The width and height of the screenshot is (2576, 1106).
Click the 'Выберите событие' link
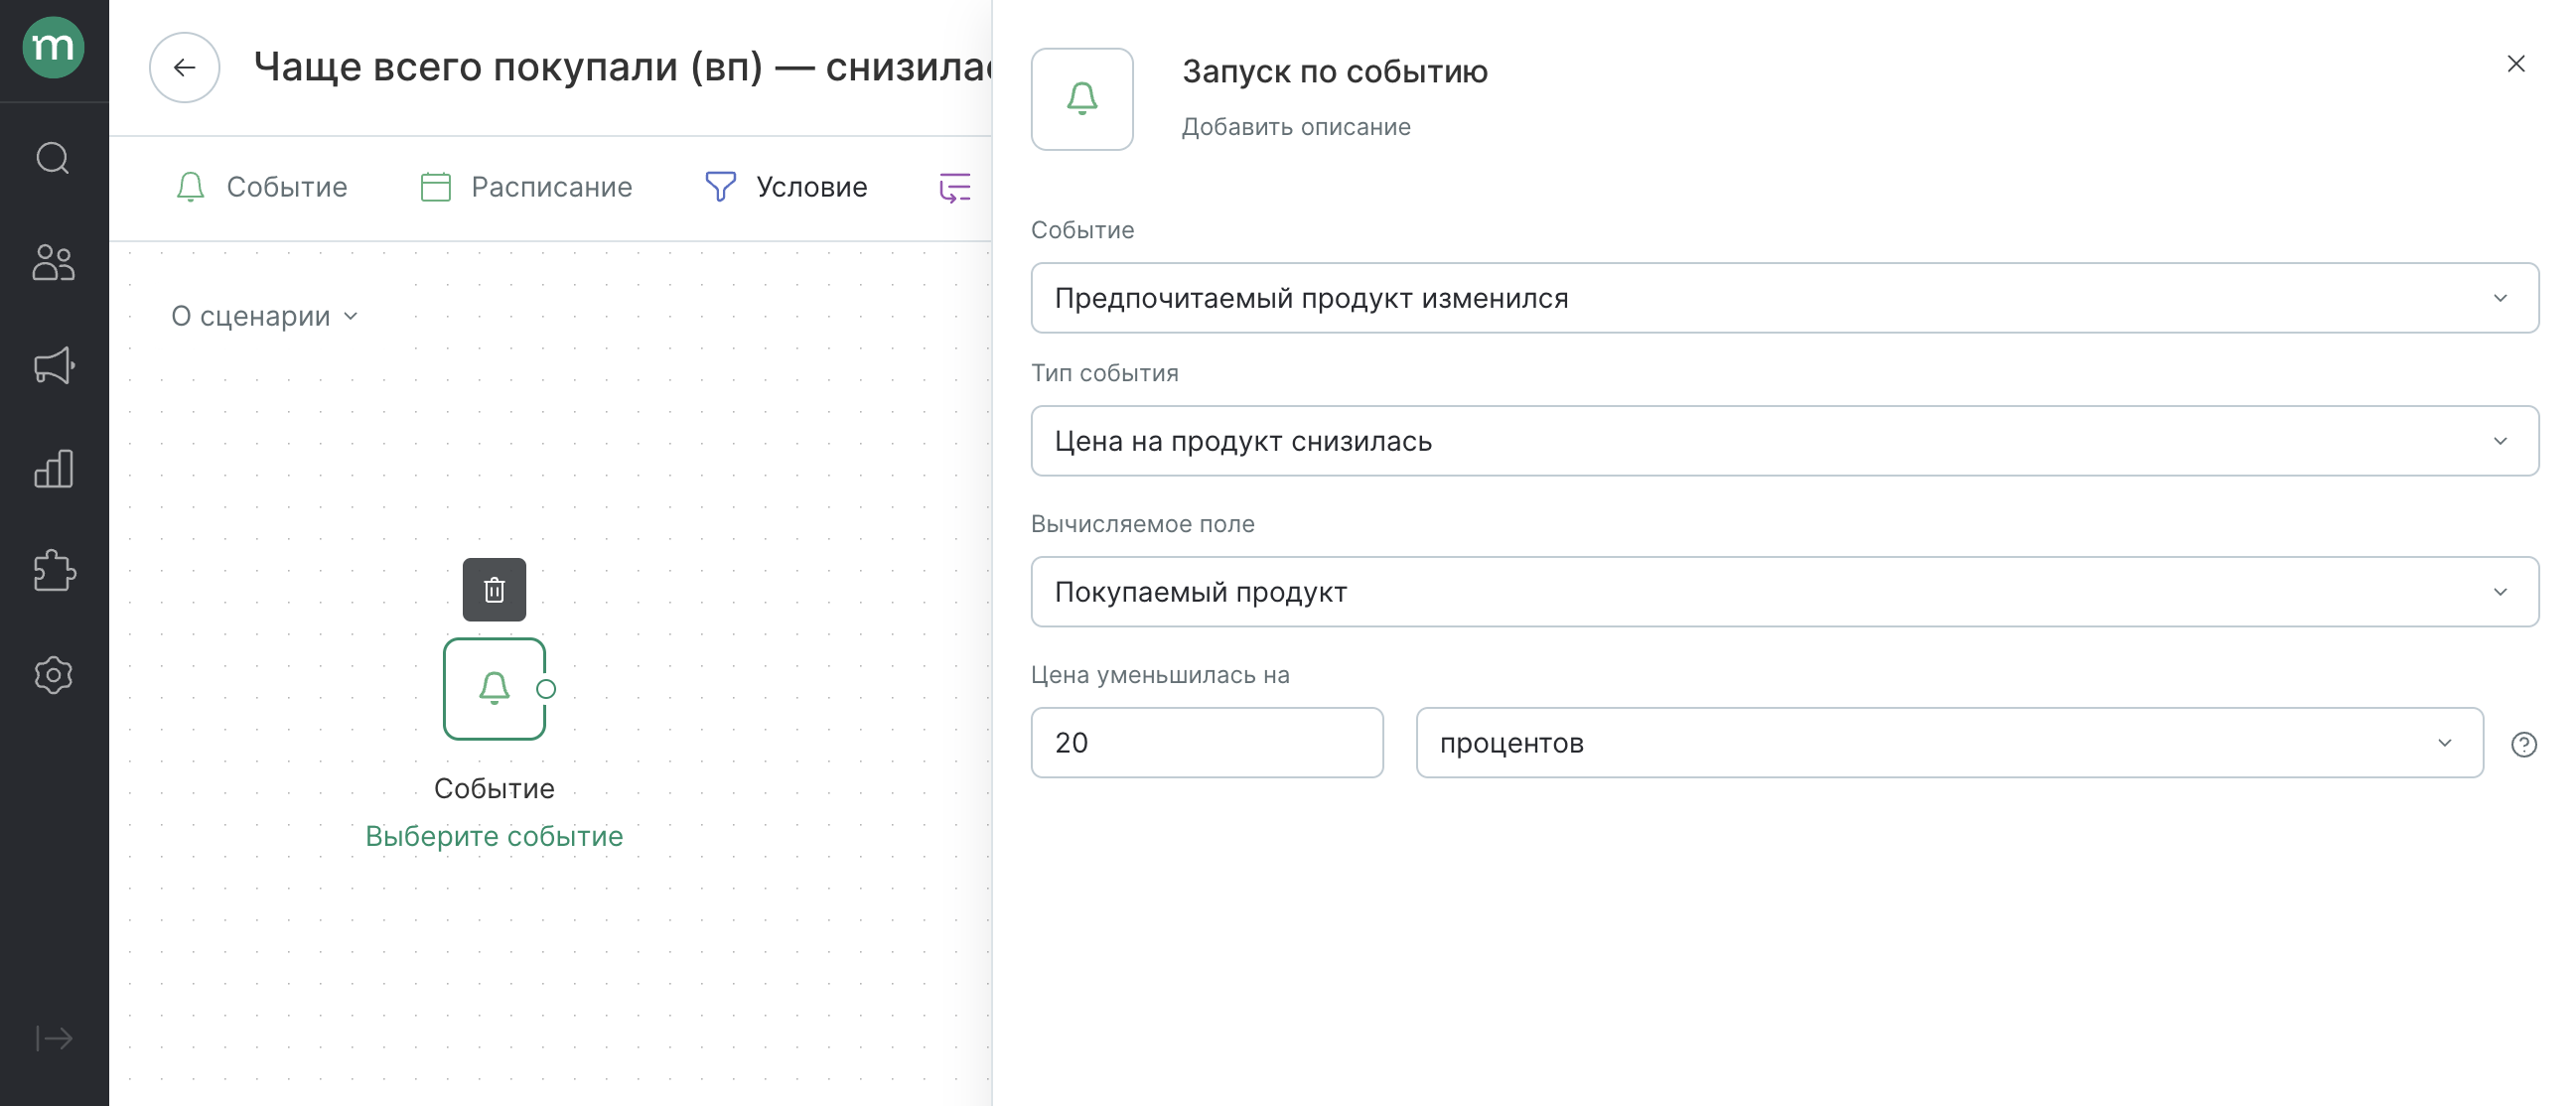(x=494, y=836)
